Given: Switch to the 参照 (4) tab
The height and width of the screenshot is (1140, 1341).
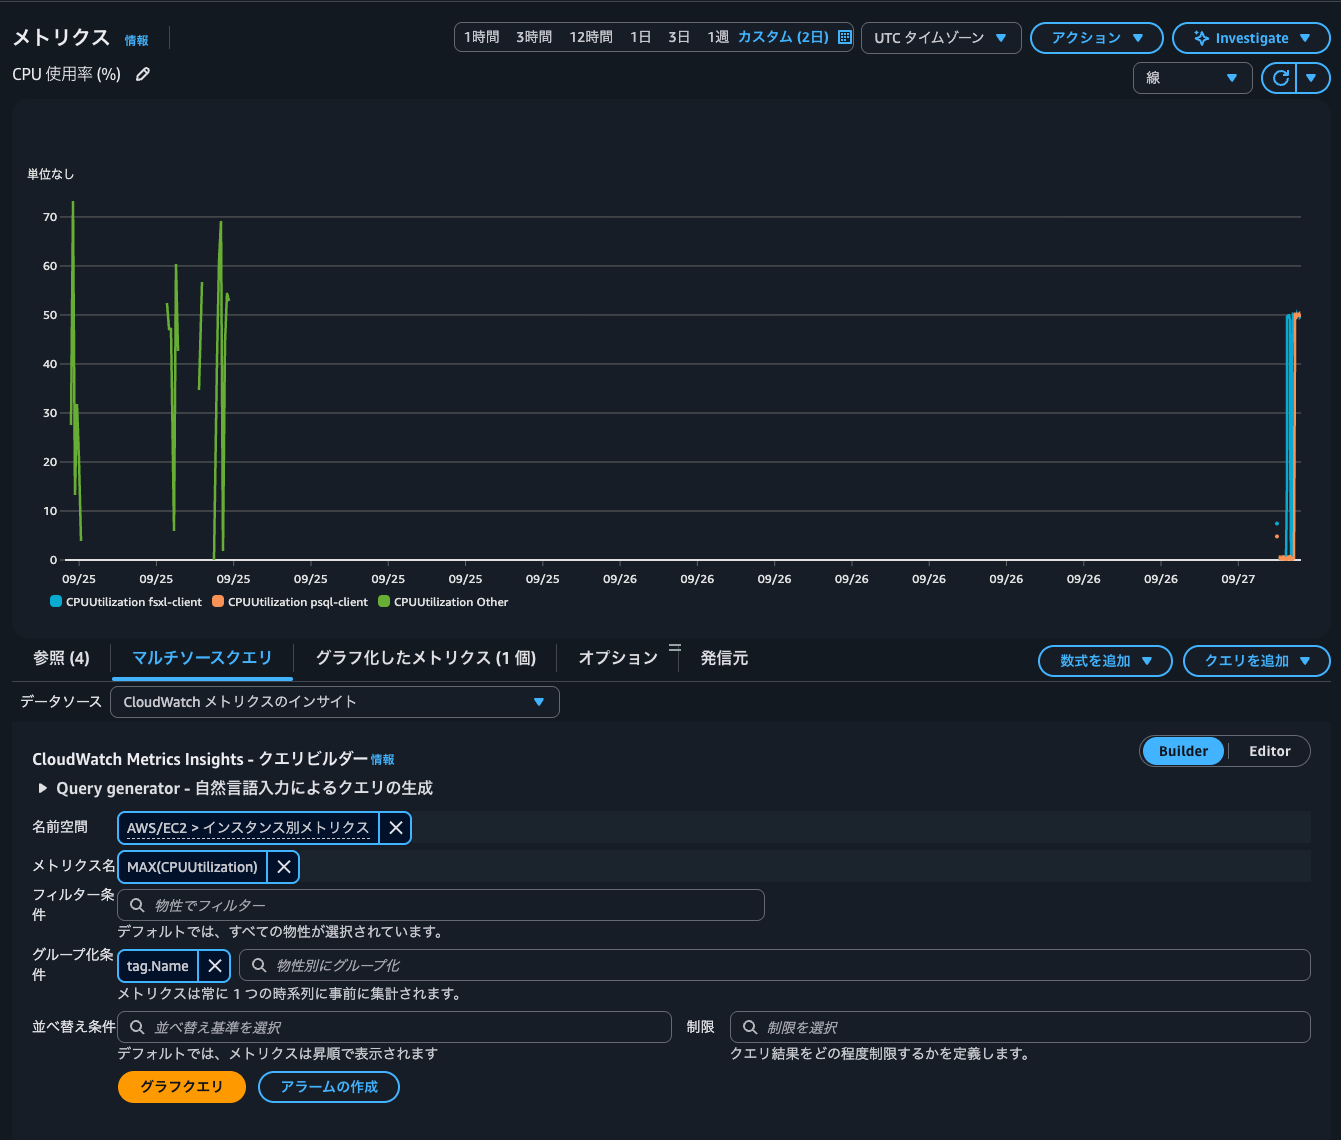Looking at the screenshot, I should (61, 658).
